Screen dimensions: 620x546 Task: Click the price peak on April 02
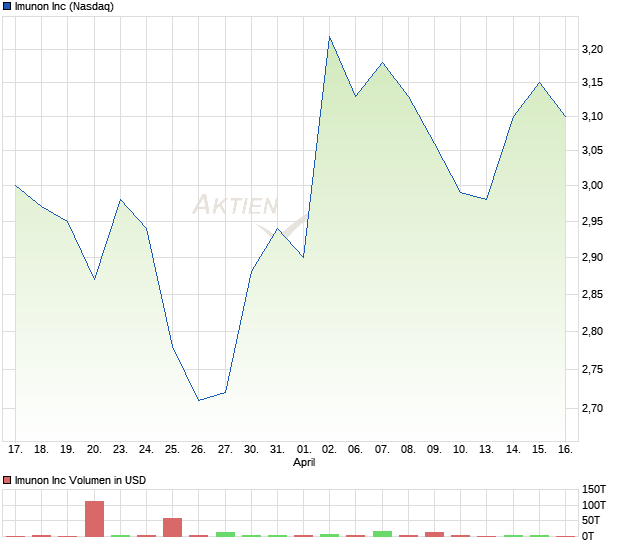point(329,37)
